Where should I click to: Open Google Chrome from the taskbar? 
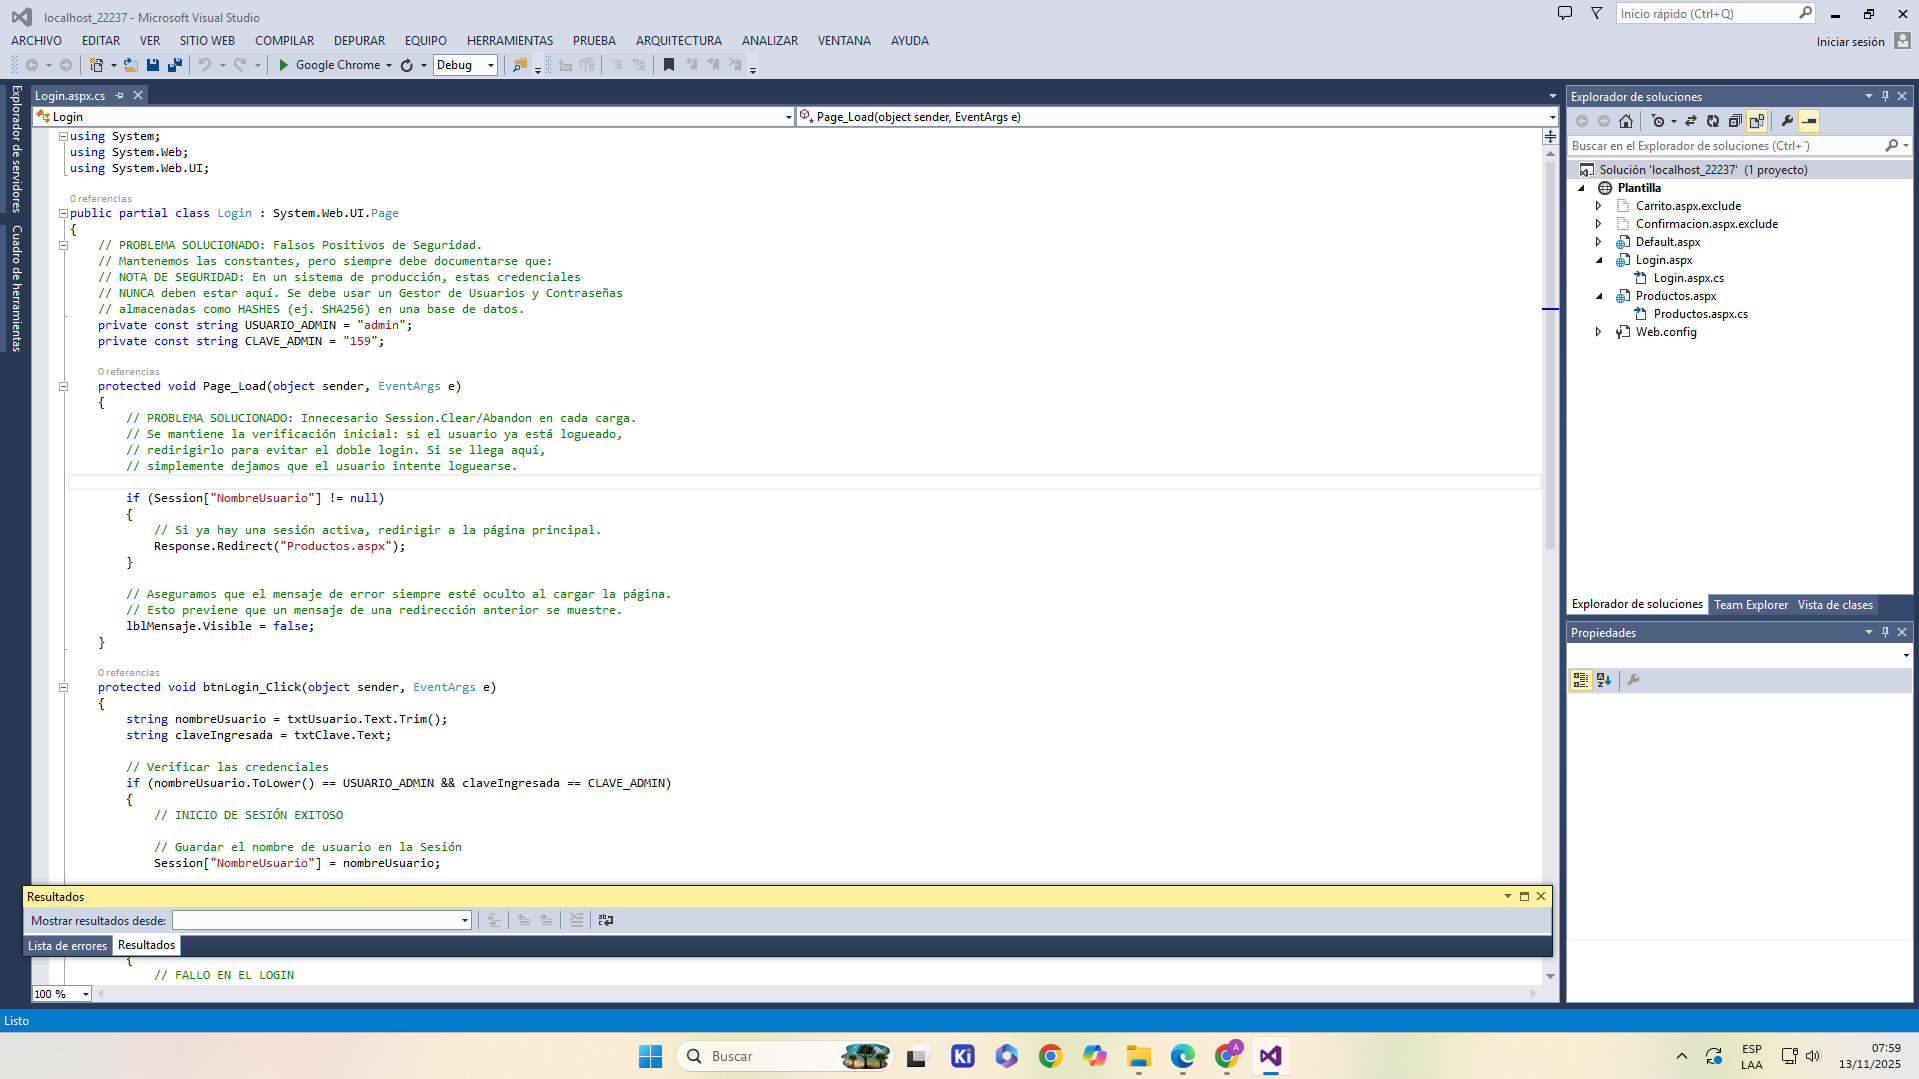(1050, 1056)
